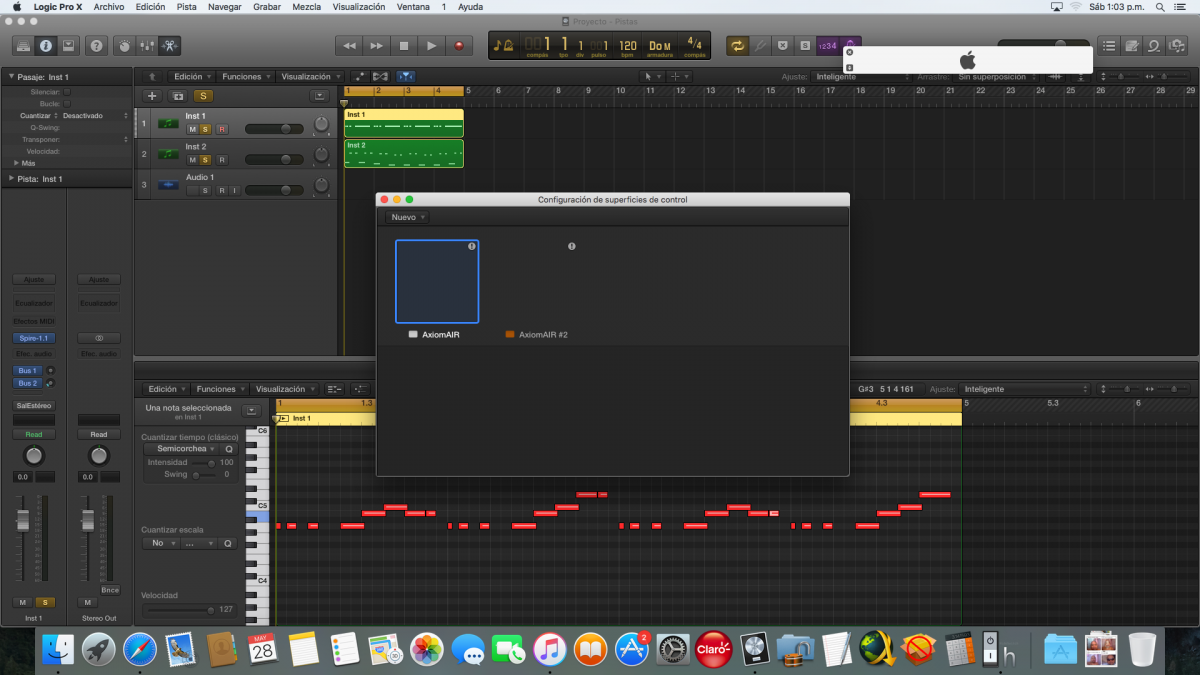
Task: Open the tracks area Edición dropdown
Action: click(x=191, y=76)
